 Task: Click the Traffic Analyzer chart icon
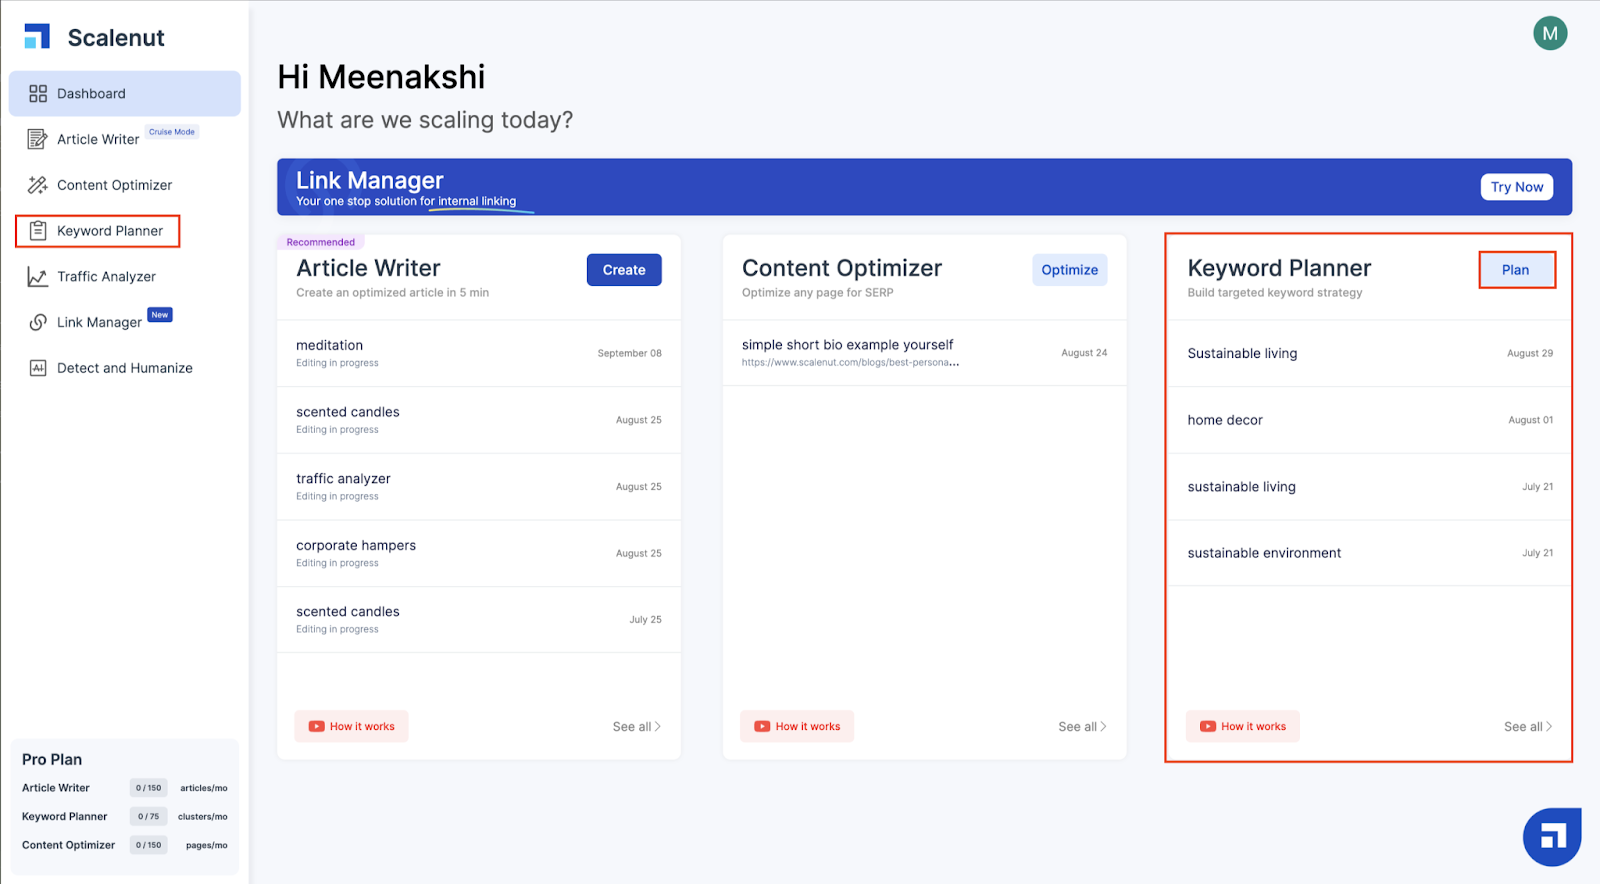pyautogui.click(x=38, y=277)
